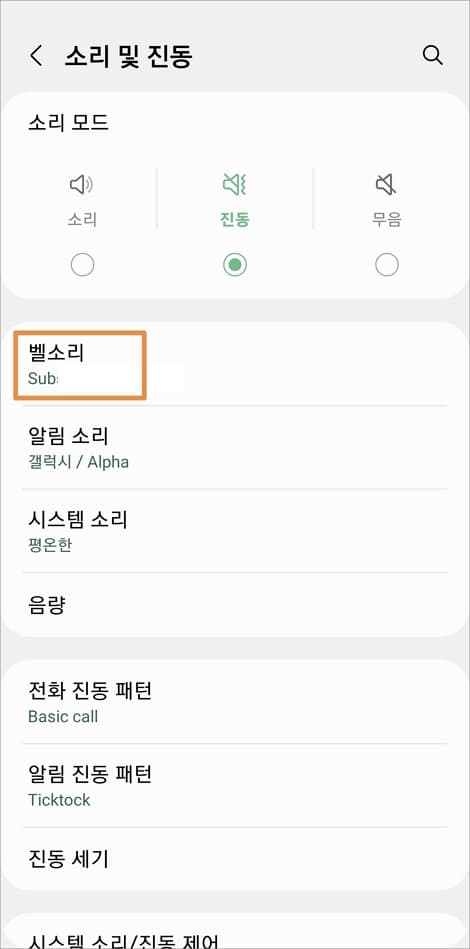Open 알림 진동 패턴 setting

pos(235,786)
